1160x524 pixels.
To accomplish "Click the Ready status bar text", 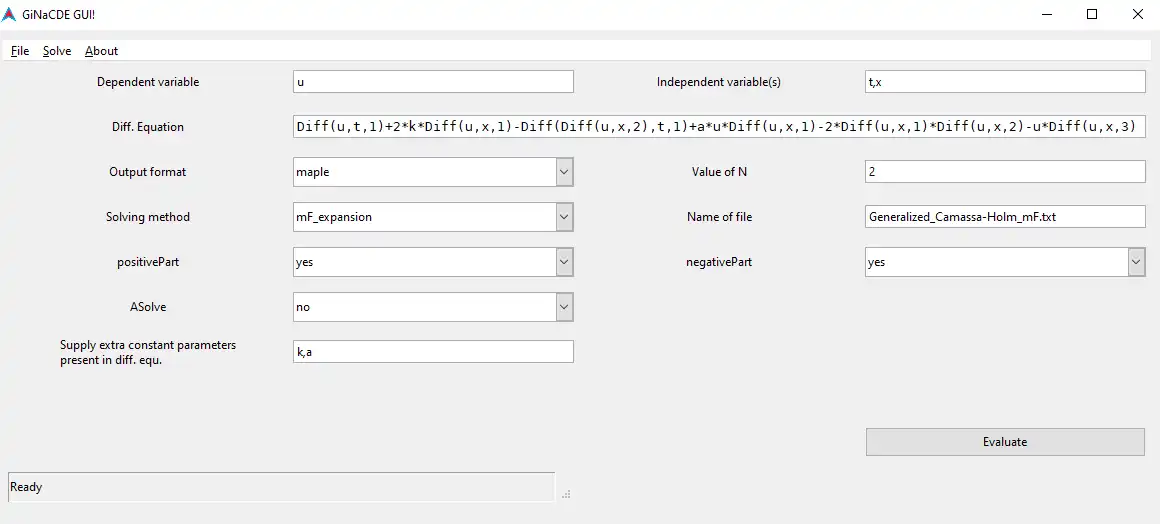I will pyautogui.click(x=27, y=487).
